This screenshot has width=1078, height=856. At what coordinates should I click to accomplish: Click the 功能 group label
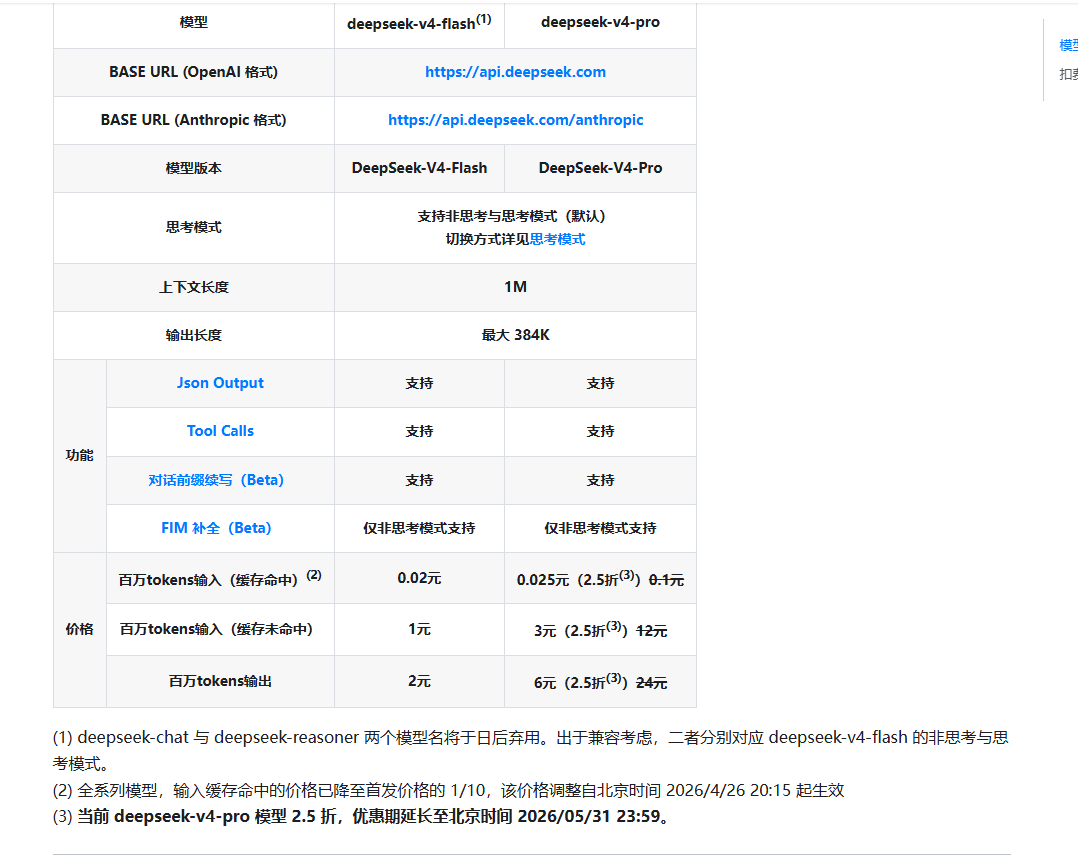coord(80,455)
